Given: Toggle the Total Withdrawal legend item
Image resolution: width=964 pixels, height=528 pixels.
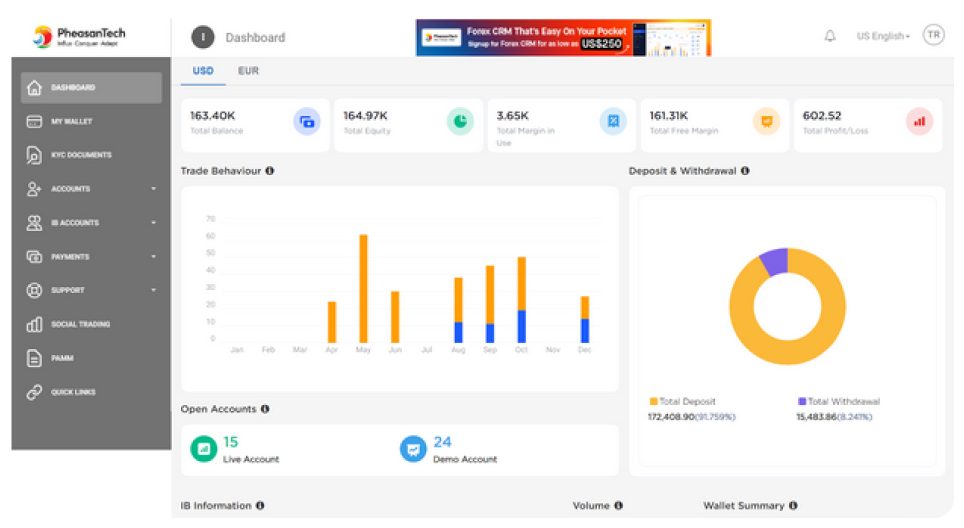Looking at the screenshot, I should 838,401.
